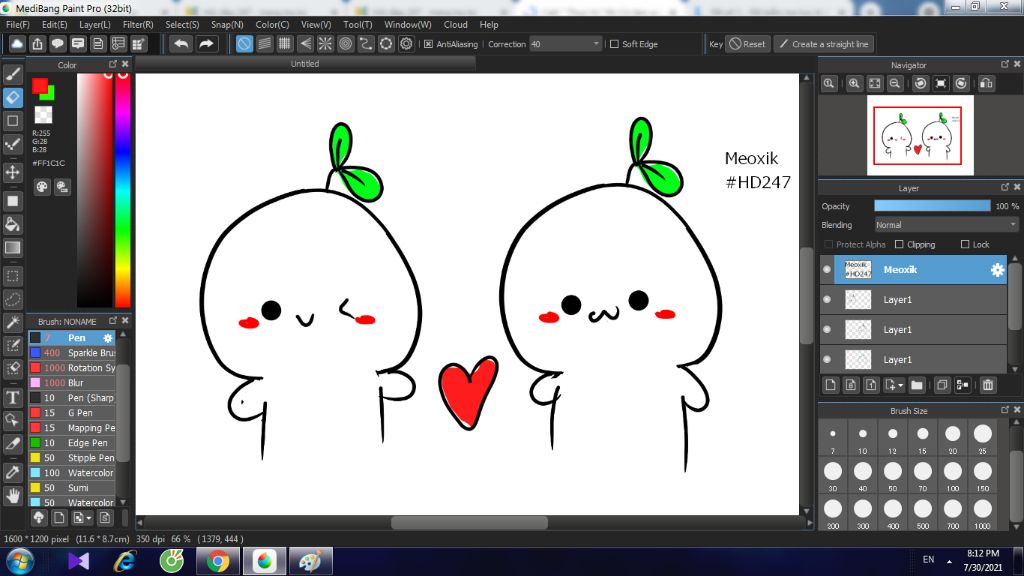The image size is (1024, 576).
Task: Select the Text tool
Action: 12,397
